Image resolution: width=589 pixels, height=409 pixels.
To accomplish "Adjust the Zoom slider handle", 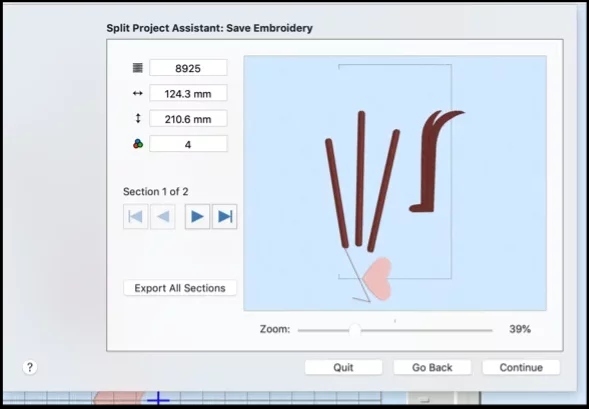I will (x=355, y=330).
